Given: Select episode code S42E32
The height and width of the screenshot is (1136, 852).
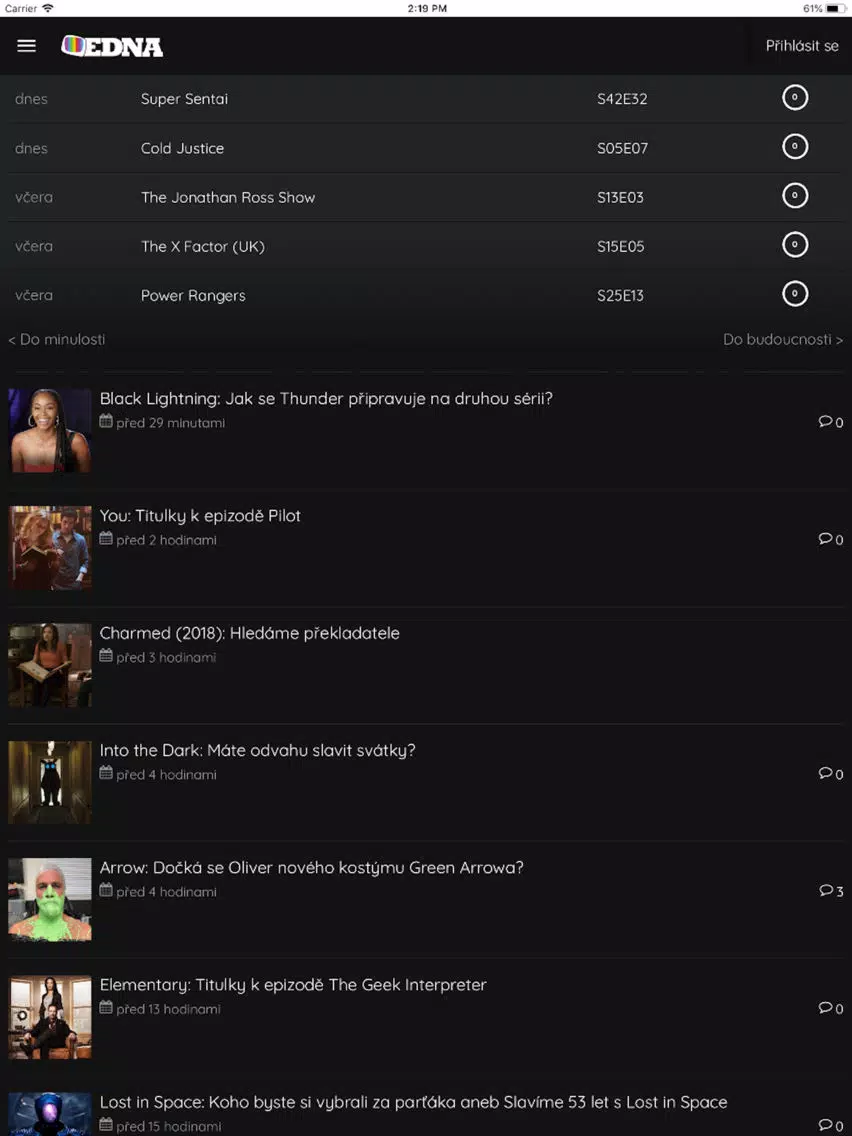Looking at the screenshot, I should (622, 99).
